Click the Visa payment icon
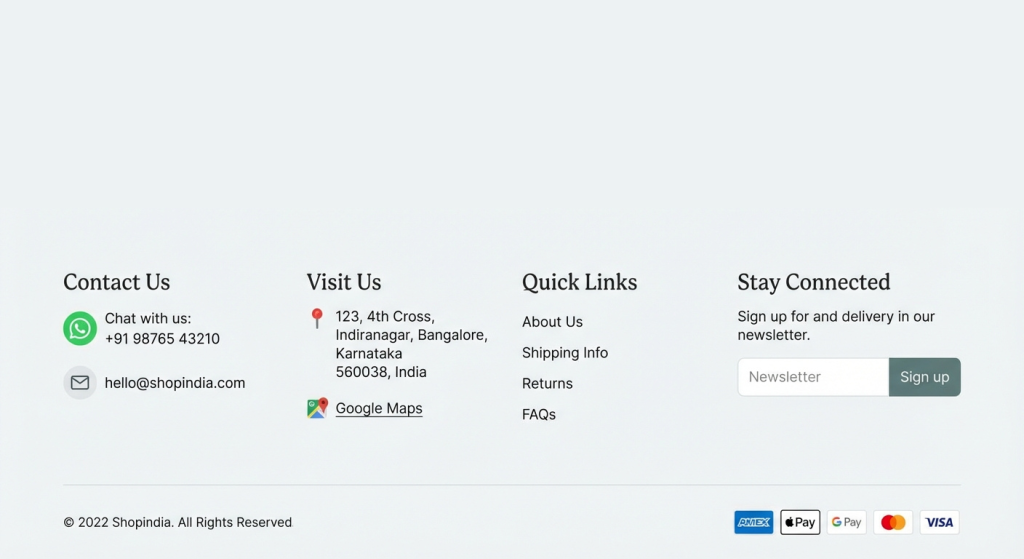The image size is (1024, 559). point(939,522)
